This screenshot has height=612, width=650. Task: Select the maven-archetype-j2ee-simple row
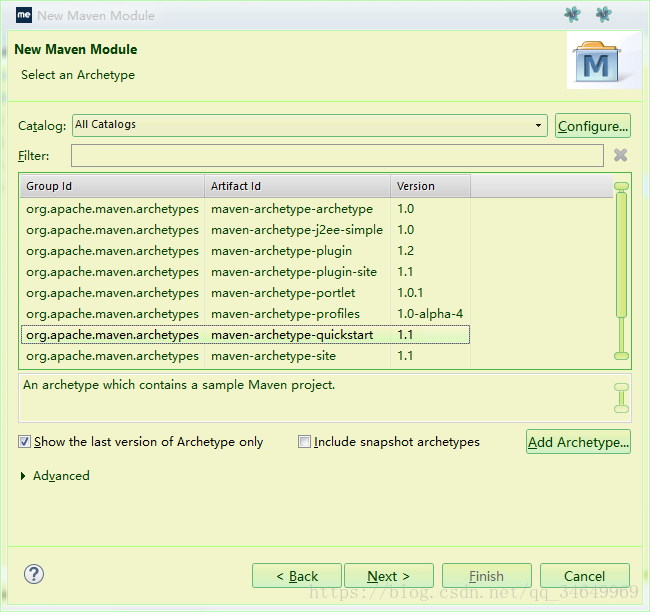(245, 230)
